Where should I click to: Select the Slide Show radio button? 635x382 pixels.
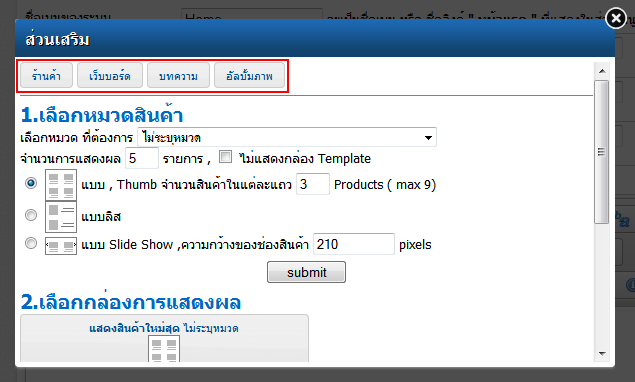coord(31,243)
